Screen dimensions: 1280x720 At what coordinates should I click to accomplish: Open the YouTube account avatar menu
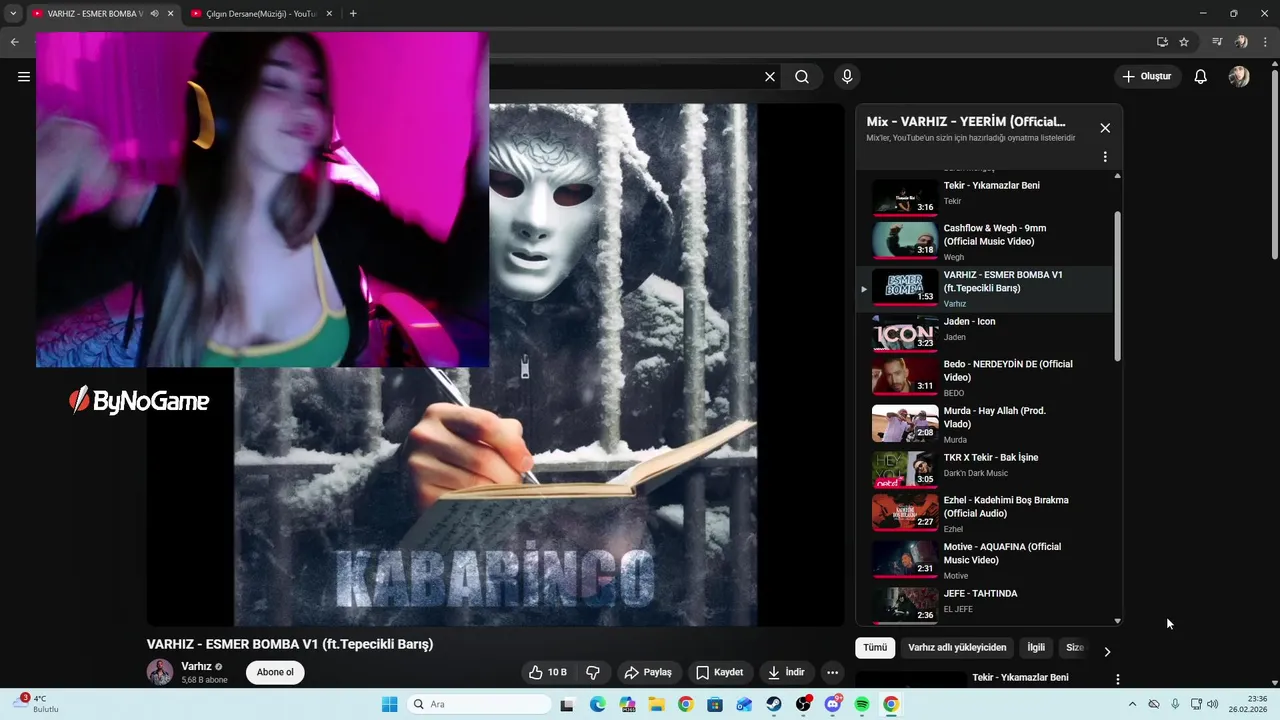tap(1239, 76)
